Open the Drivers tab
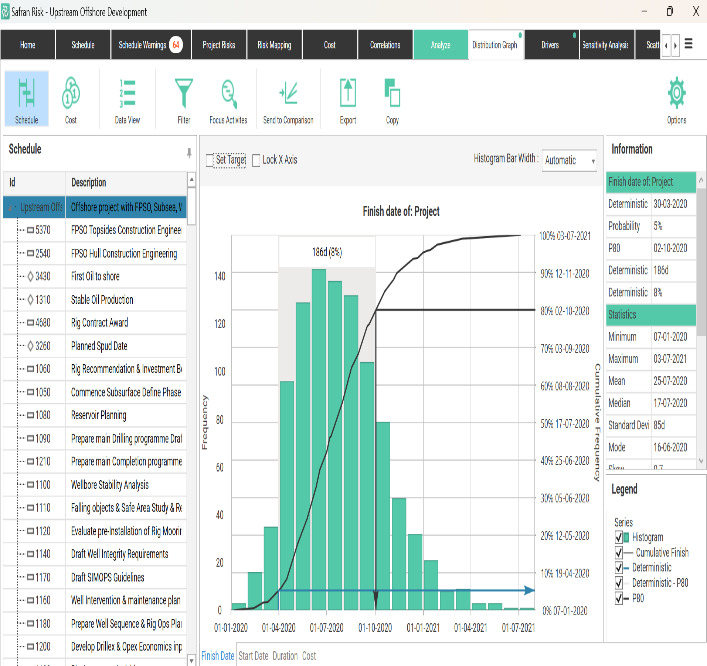 [551, 45]
